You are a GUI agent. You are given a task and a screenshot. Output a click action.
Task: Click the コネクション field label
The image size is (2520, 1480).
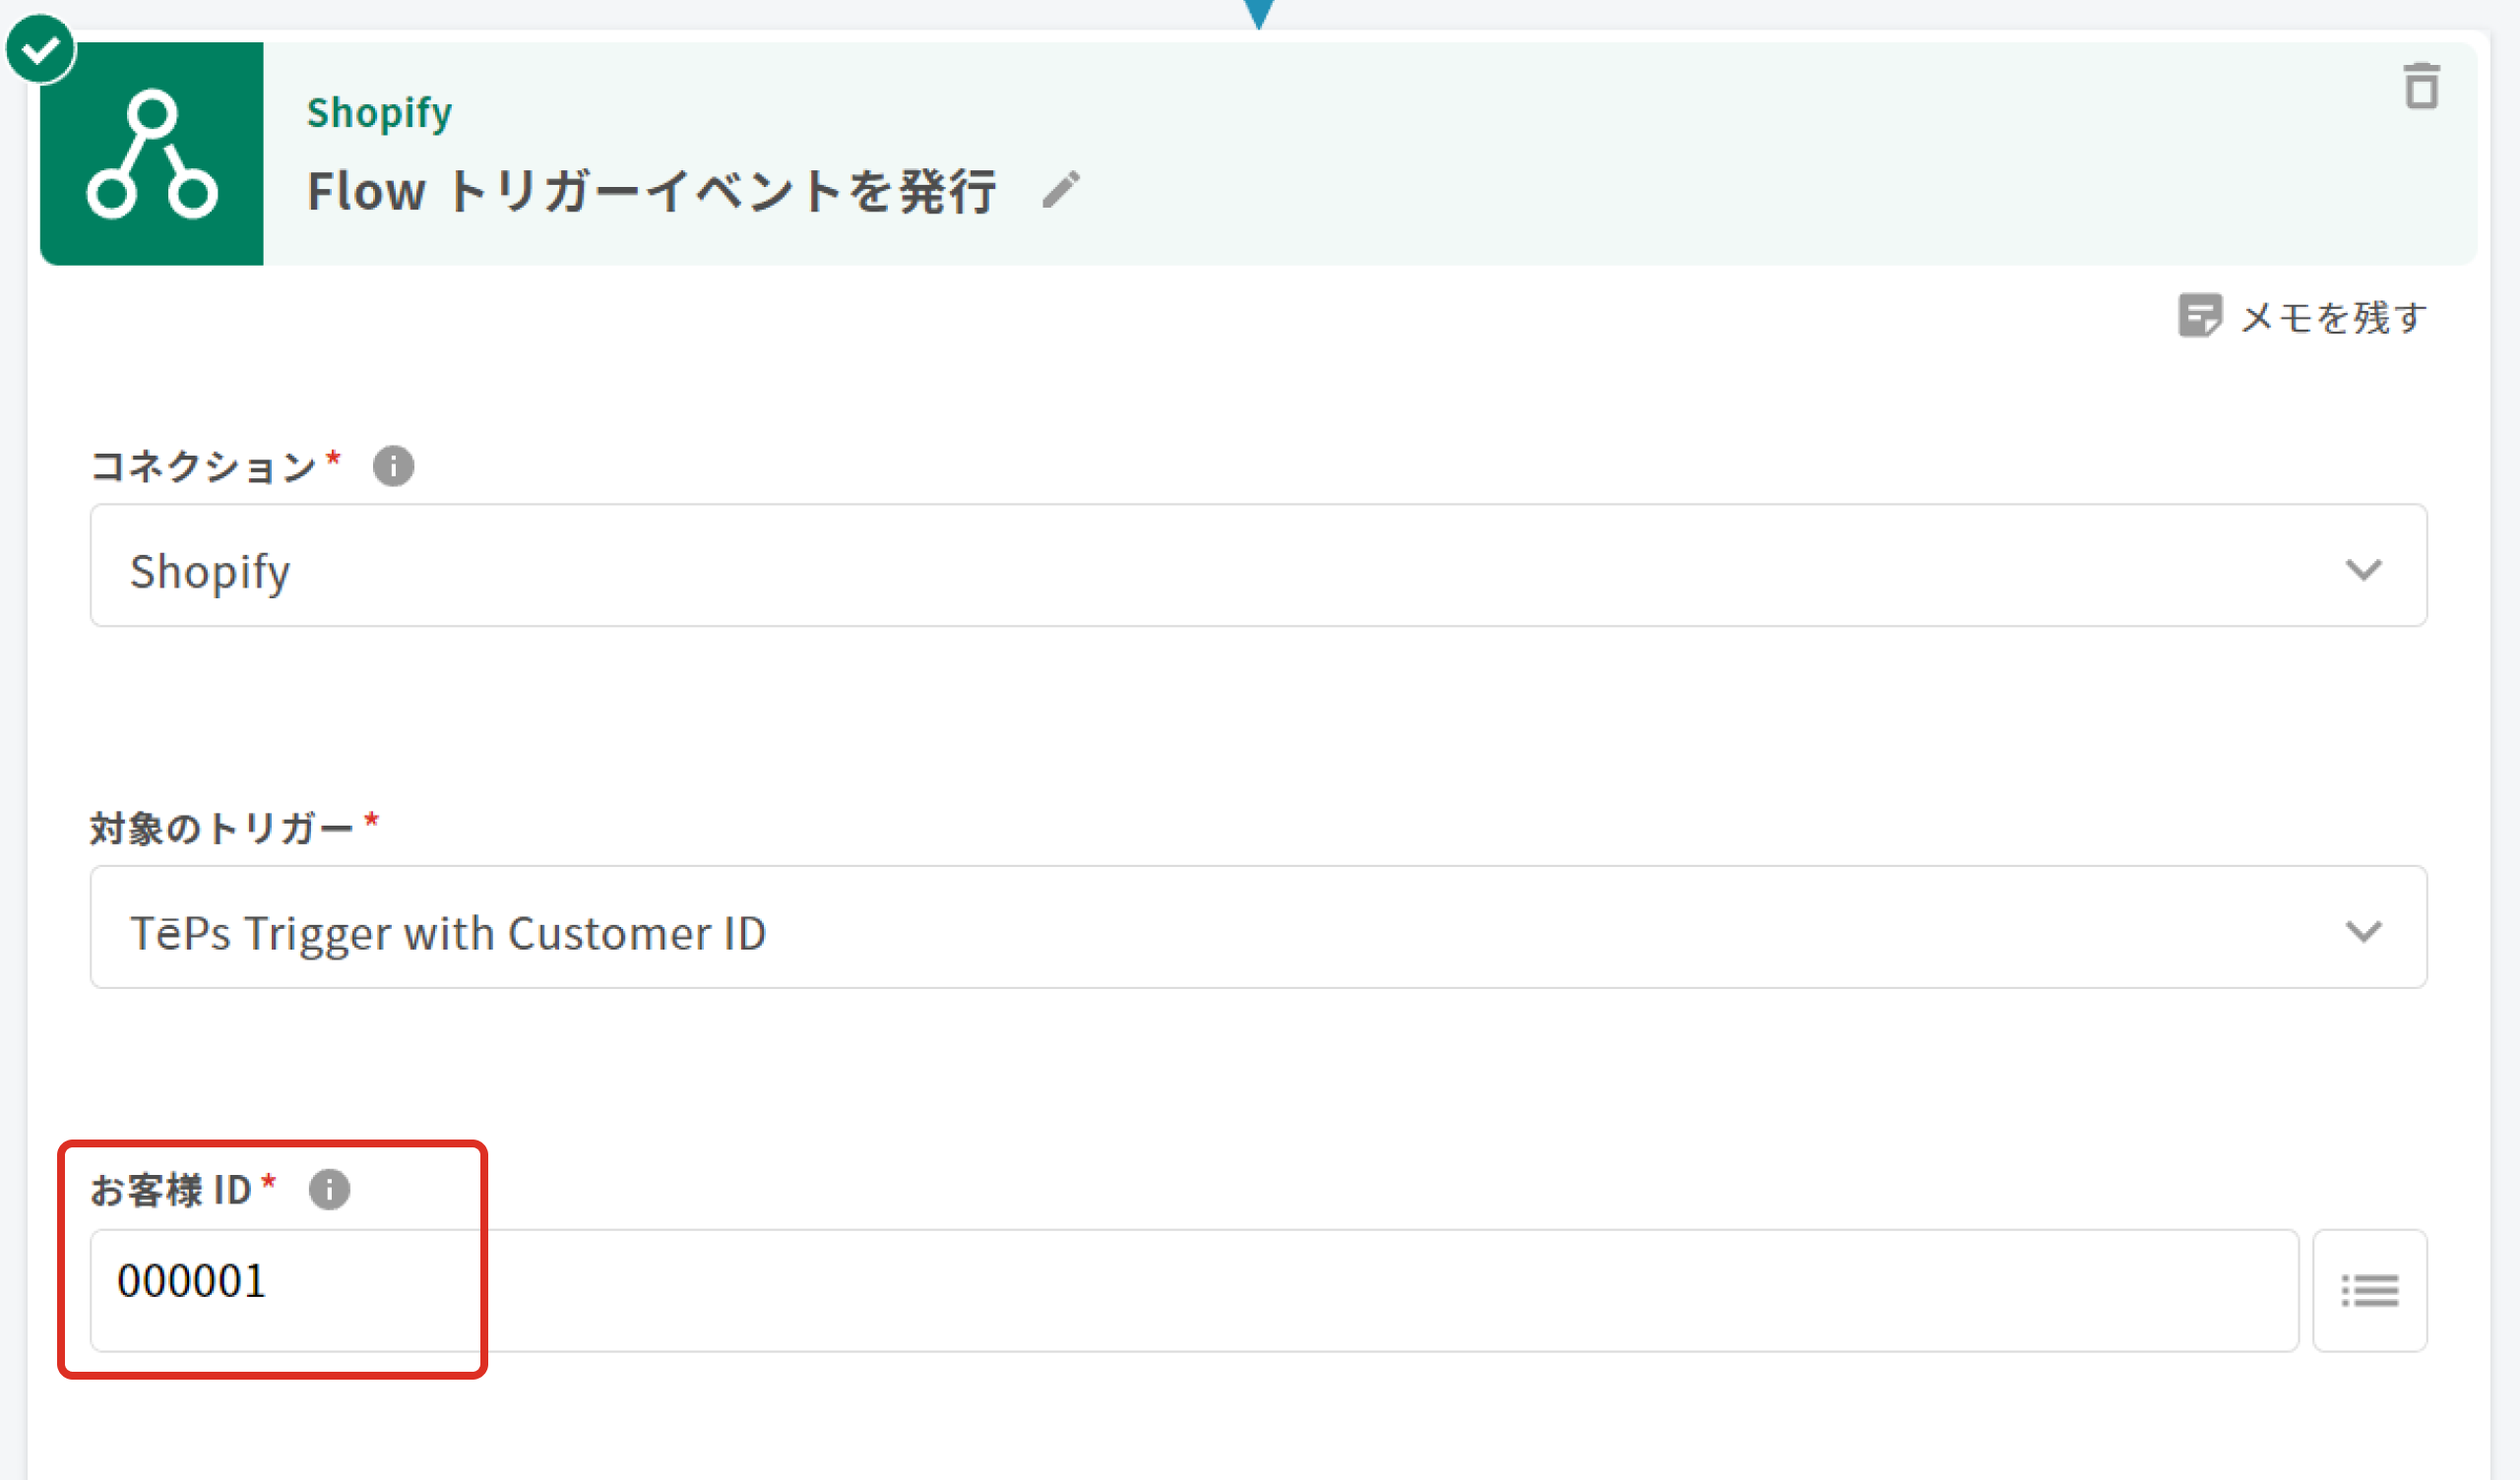coord(203,466)
